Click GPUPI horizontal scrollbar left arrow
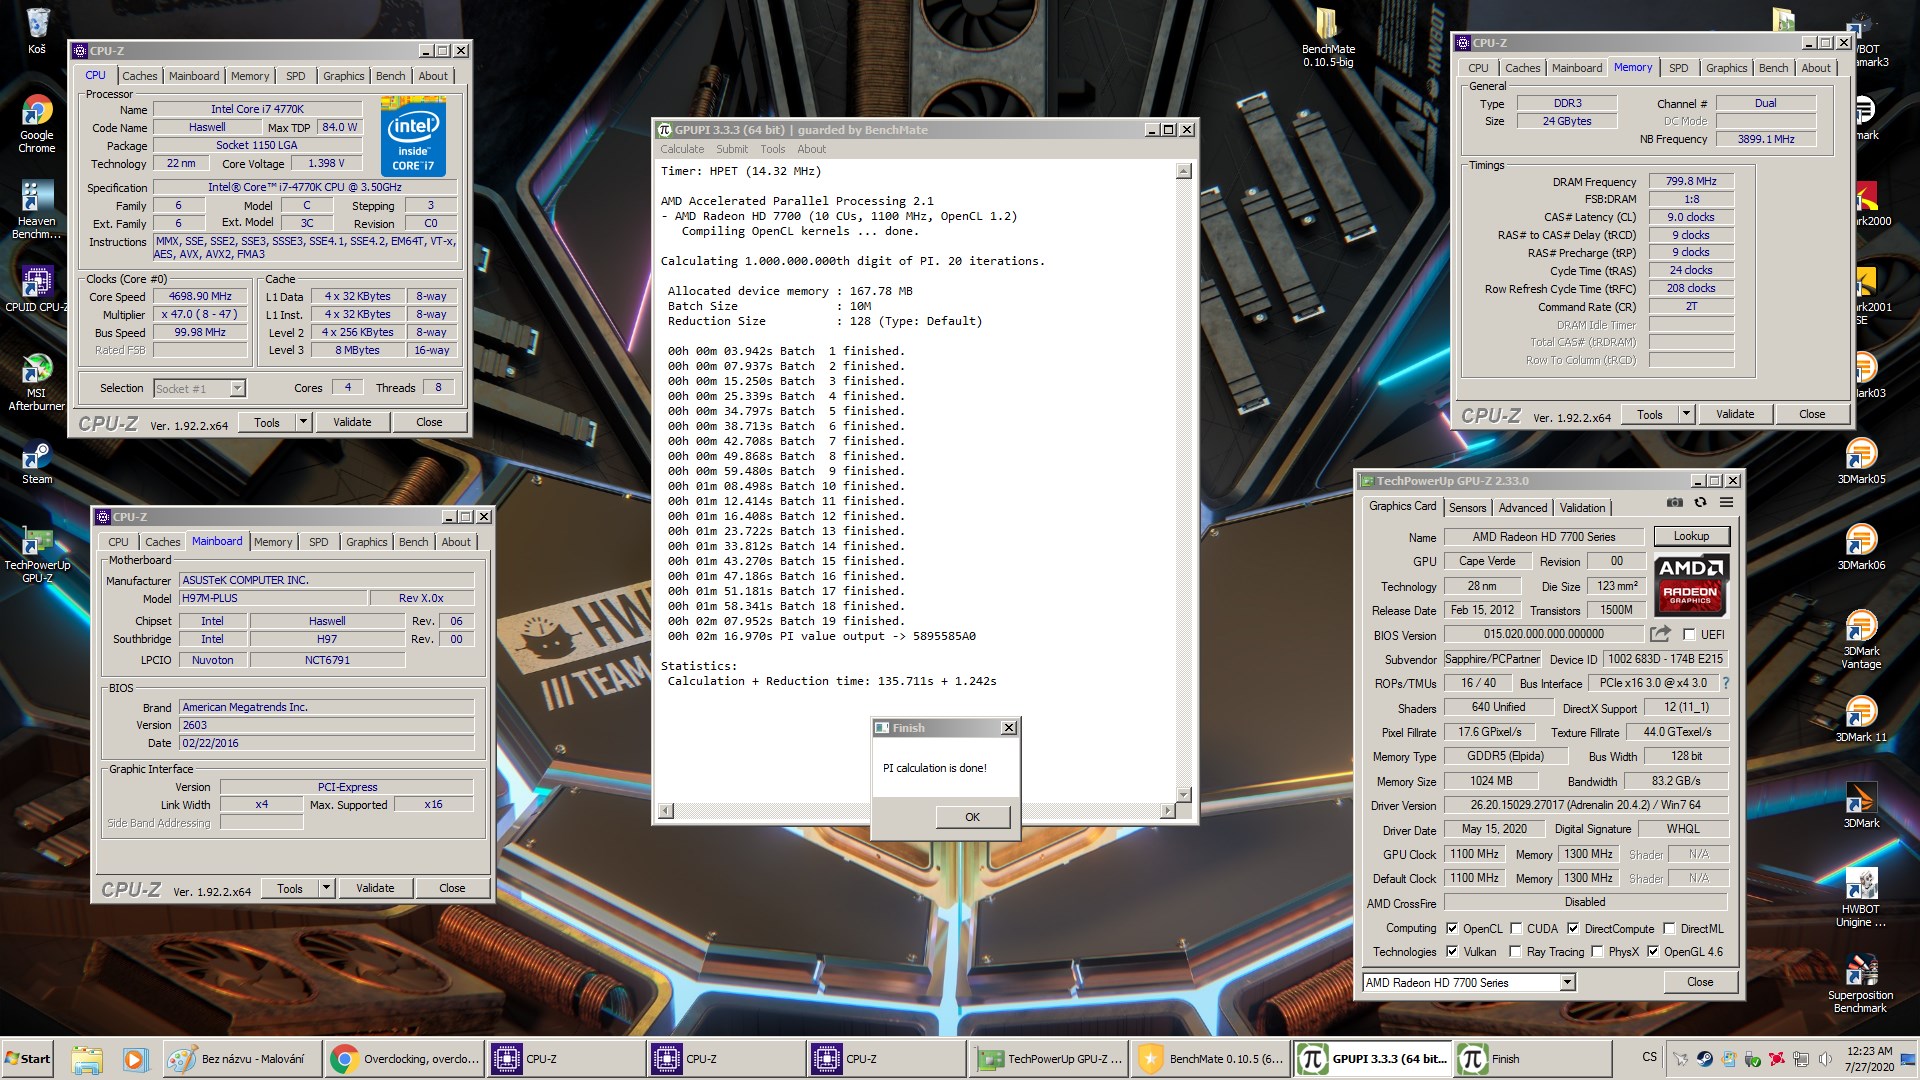Image resolution: width=1920 pixels, height=1080 pixels. pyautogui.click(x=666, y=810)
